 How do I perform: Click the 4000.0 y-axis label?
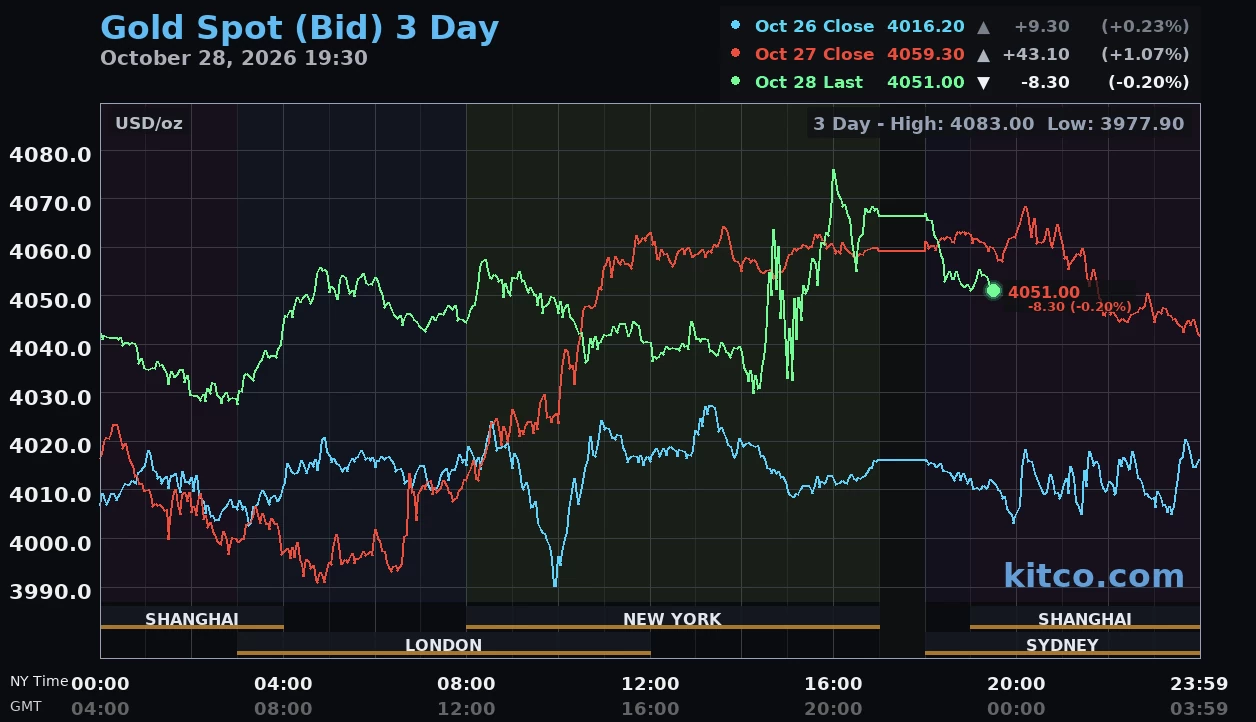50,543
